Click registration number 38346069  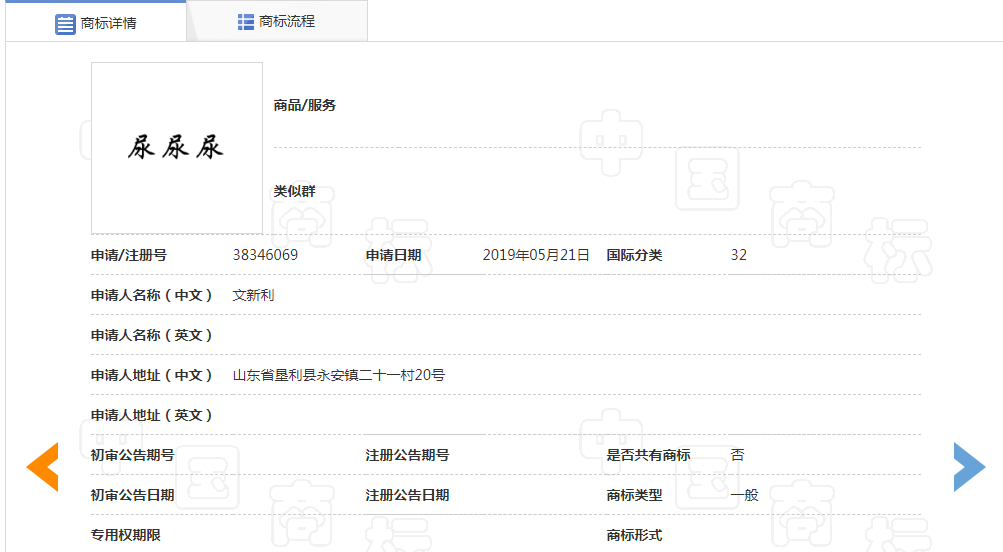point(265,255)
